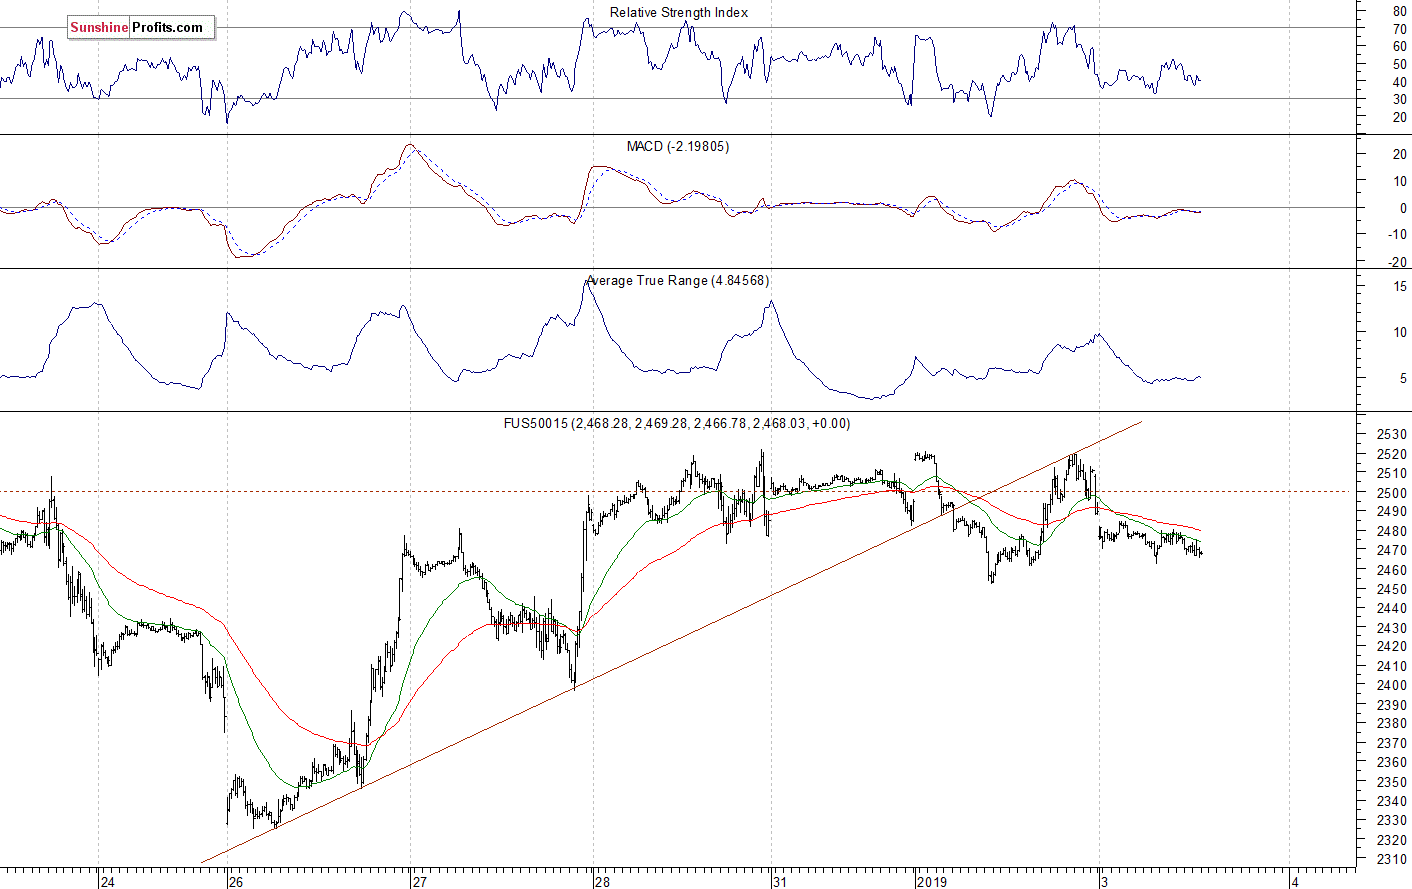Click the 2400 price axis value
Image resolution: width=1412 pixels, height=889 pixels.
pos(1392,686)
